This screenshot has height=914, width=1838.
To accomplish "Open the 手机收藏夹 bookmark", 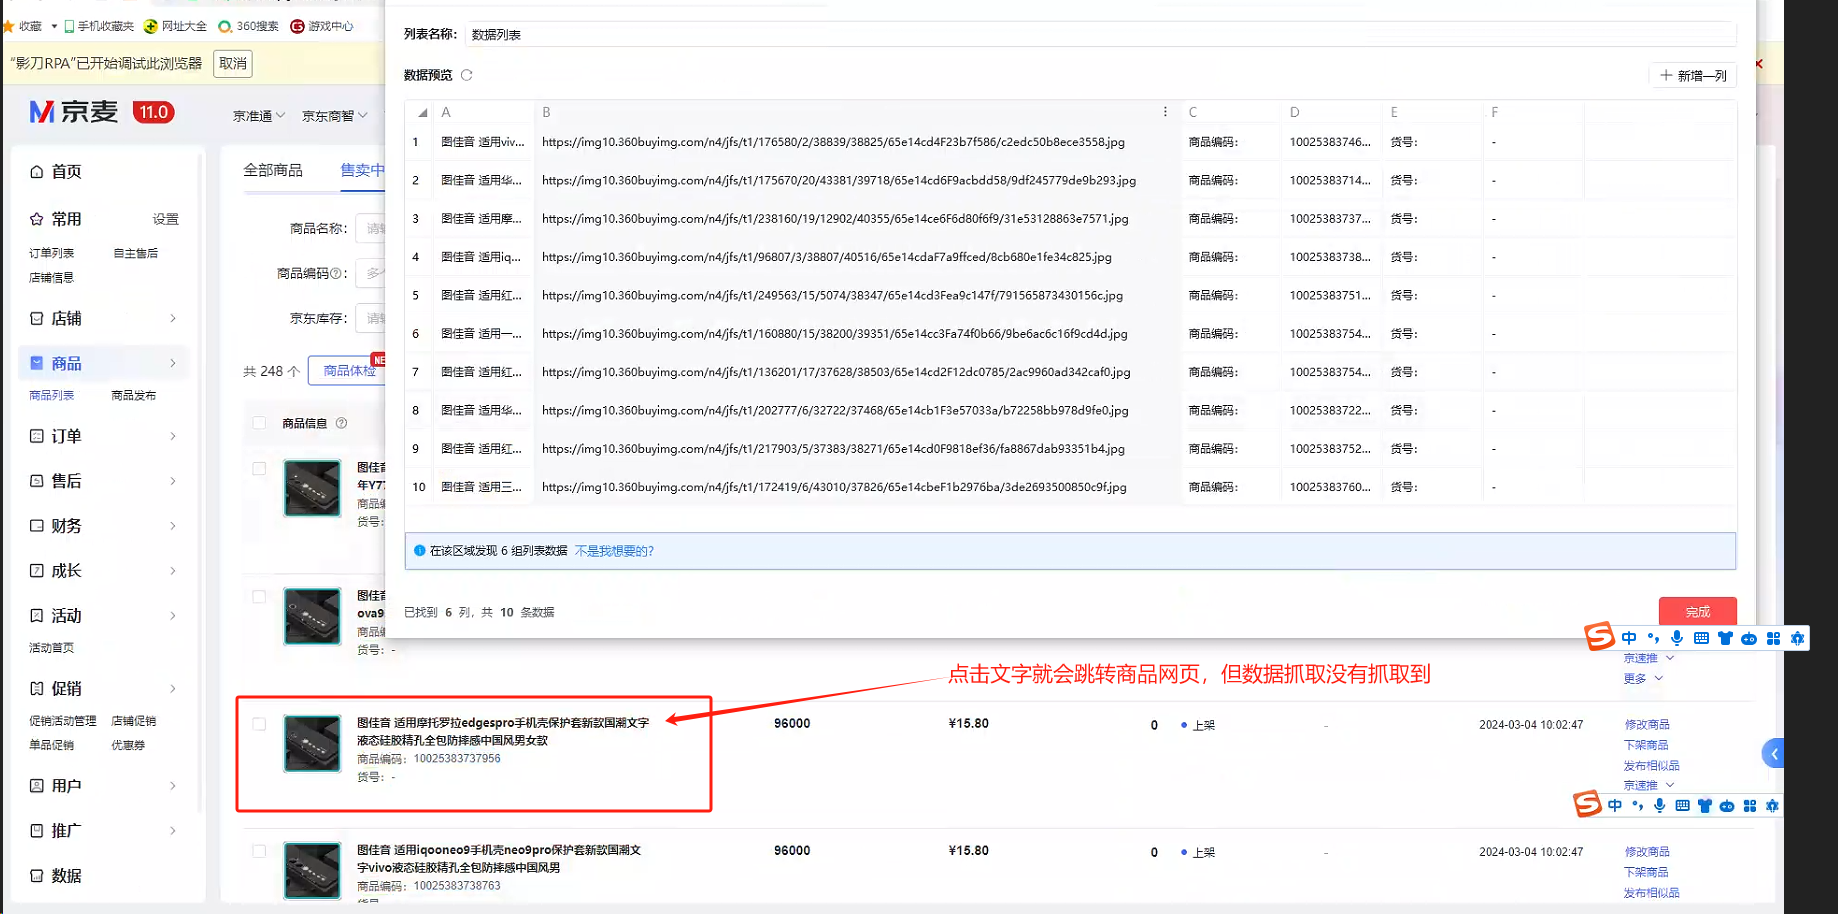I will pyautogui.click(x=99, y=26).
